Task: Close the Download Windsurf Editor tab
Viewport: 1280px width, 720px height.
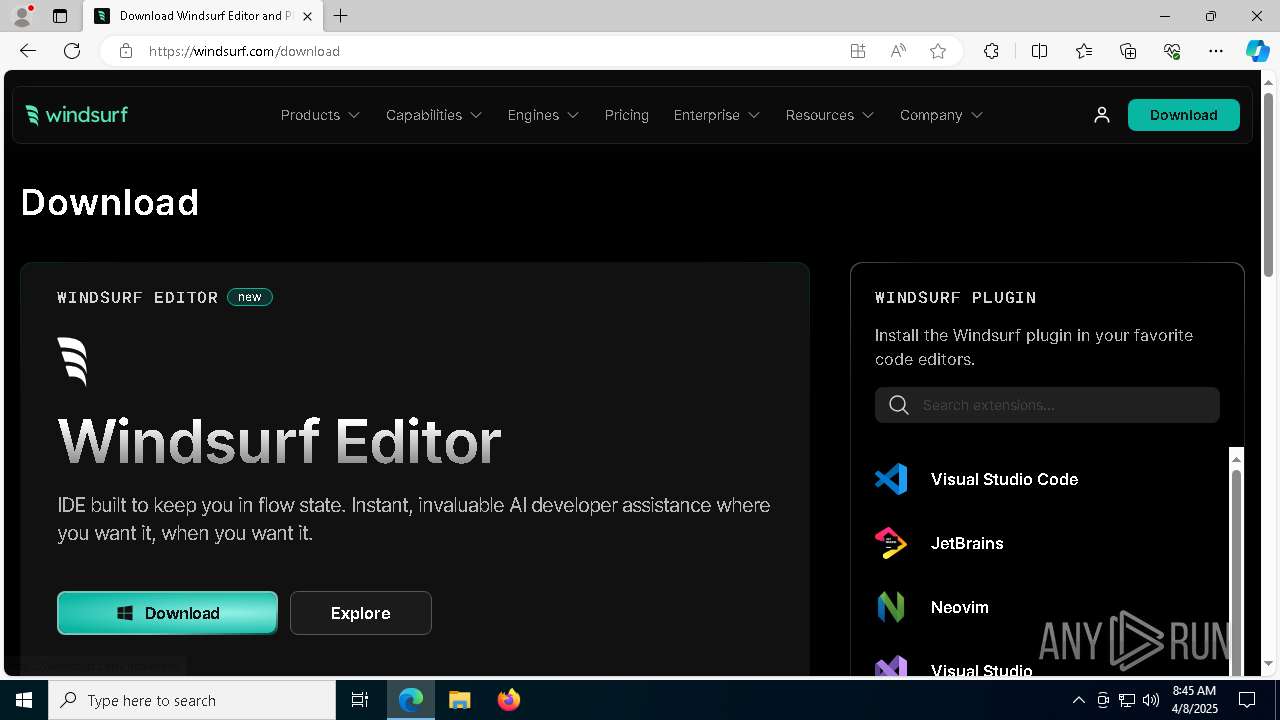Action: (307, 16)
